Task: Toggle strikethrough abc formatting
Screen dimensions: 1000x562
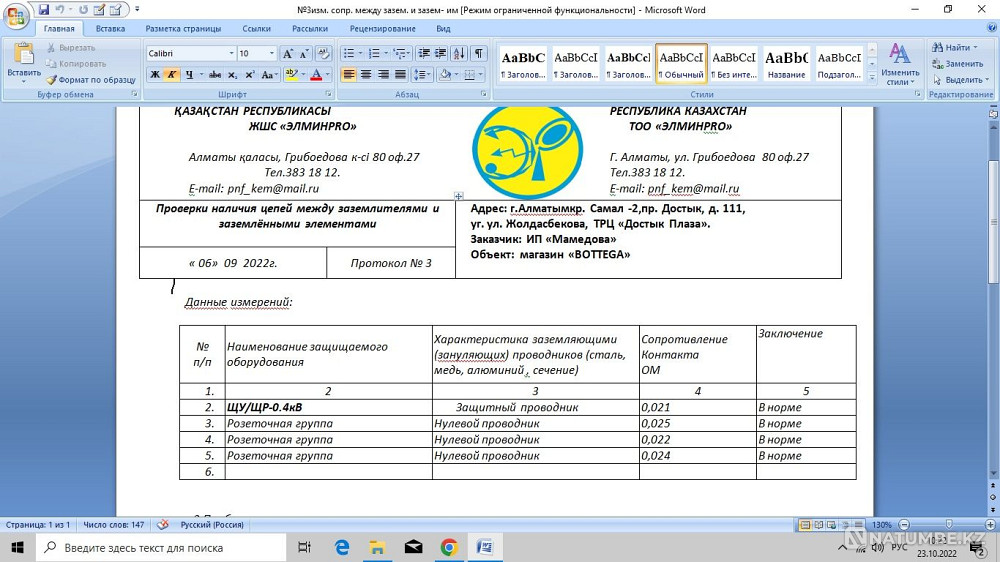Action: coord(215,75)
